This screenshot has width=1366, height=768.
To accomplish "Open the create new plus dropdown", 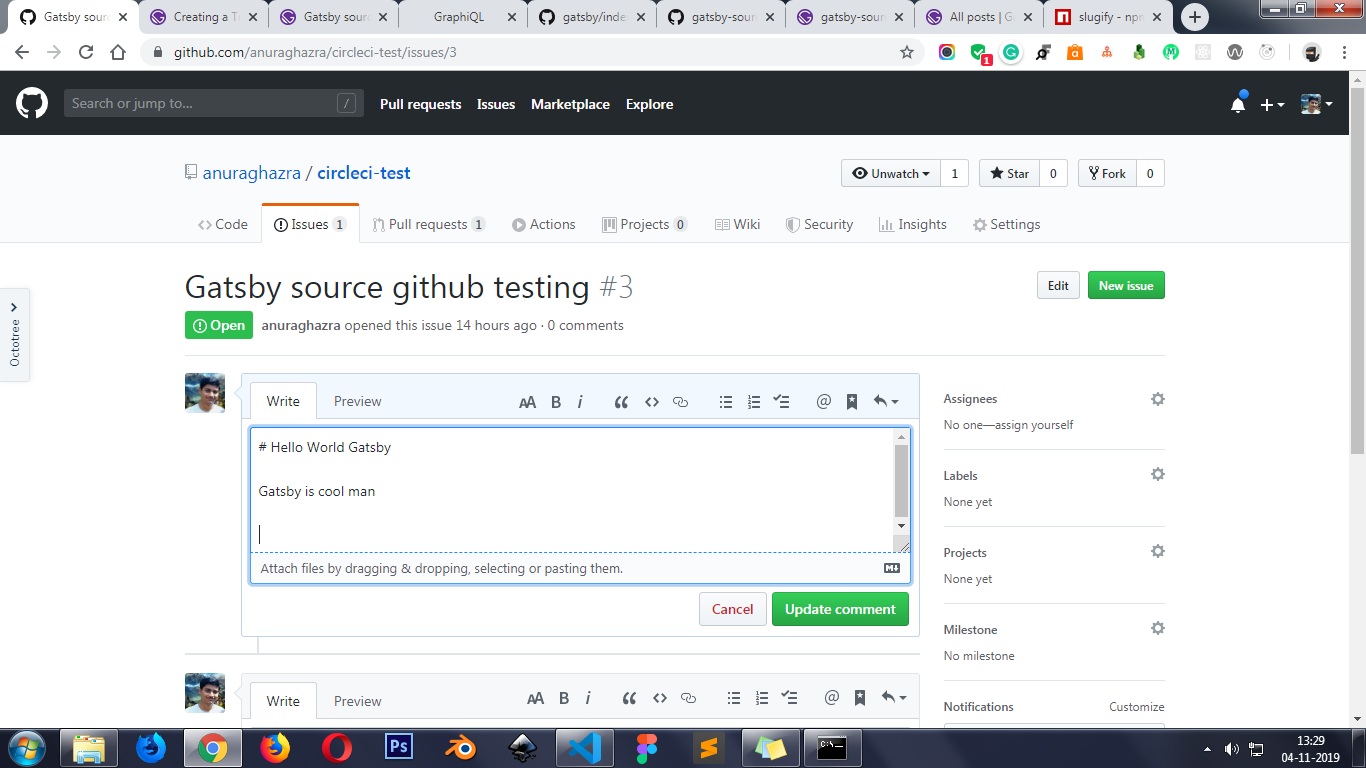I will (x=1272, y=104).
